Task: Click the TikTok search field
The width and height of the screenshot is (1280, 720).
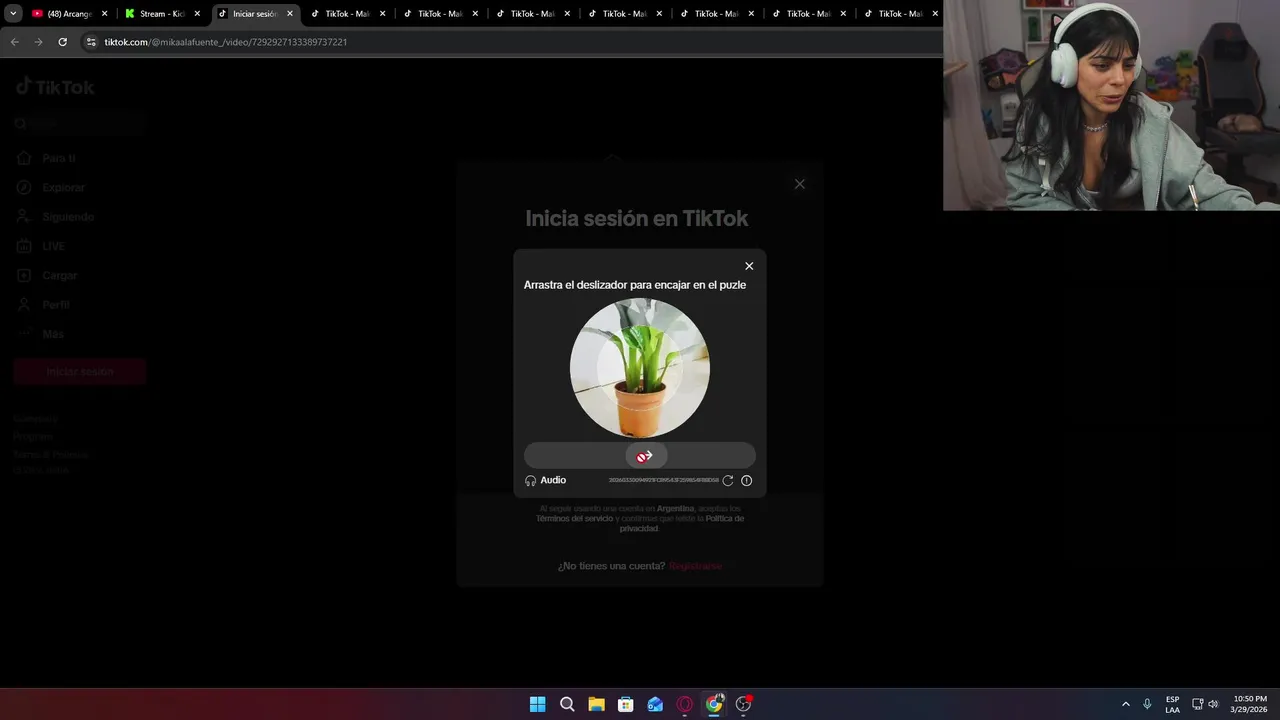Action: tap(80, 124)
